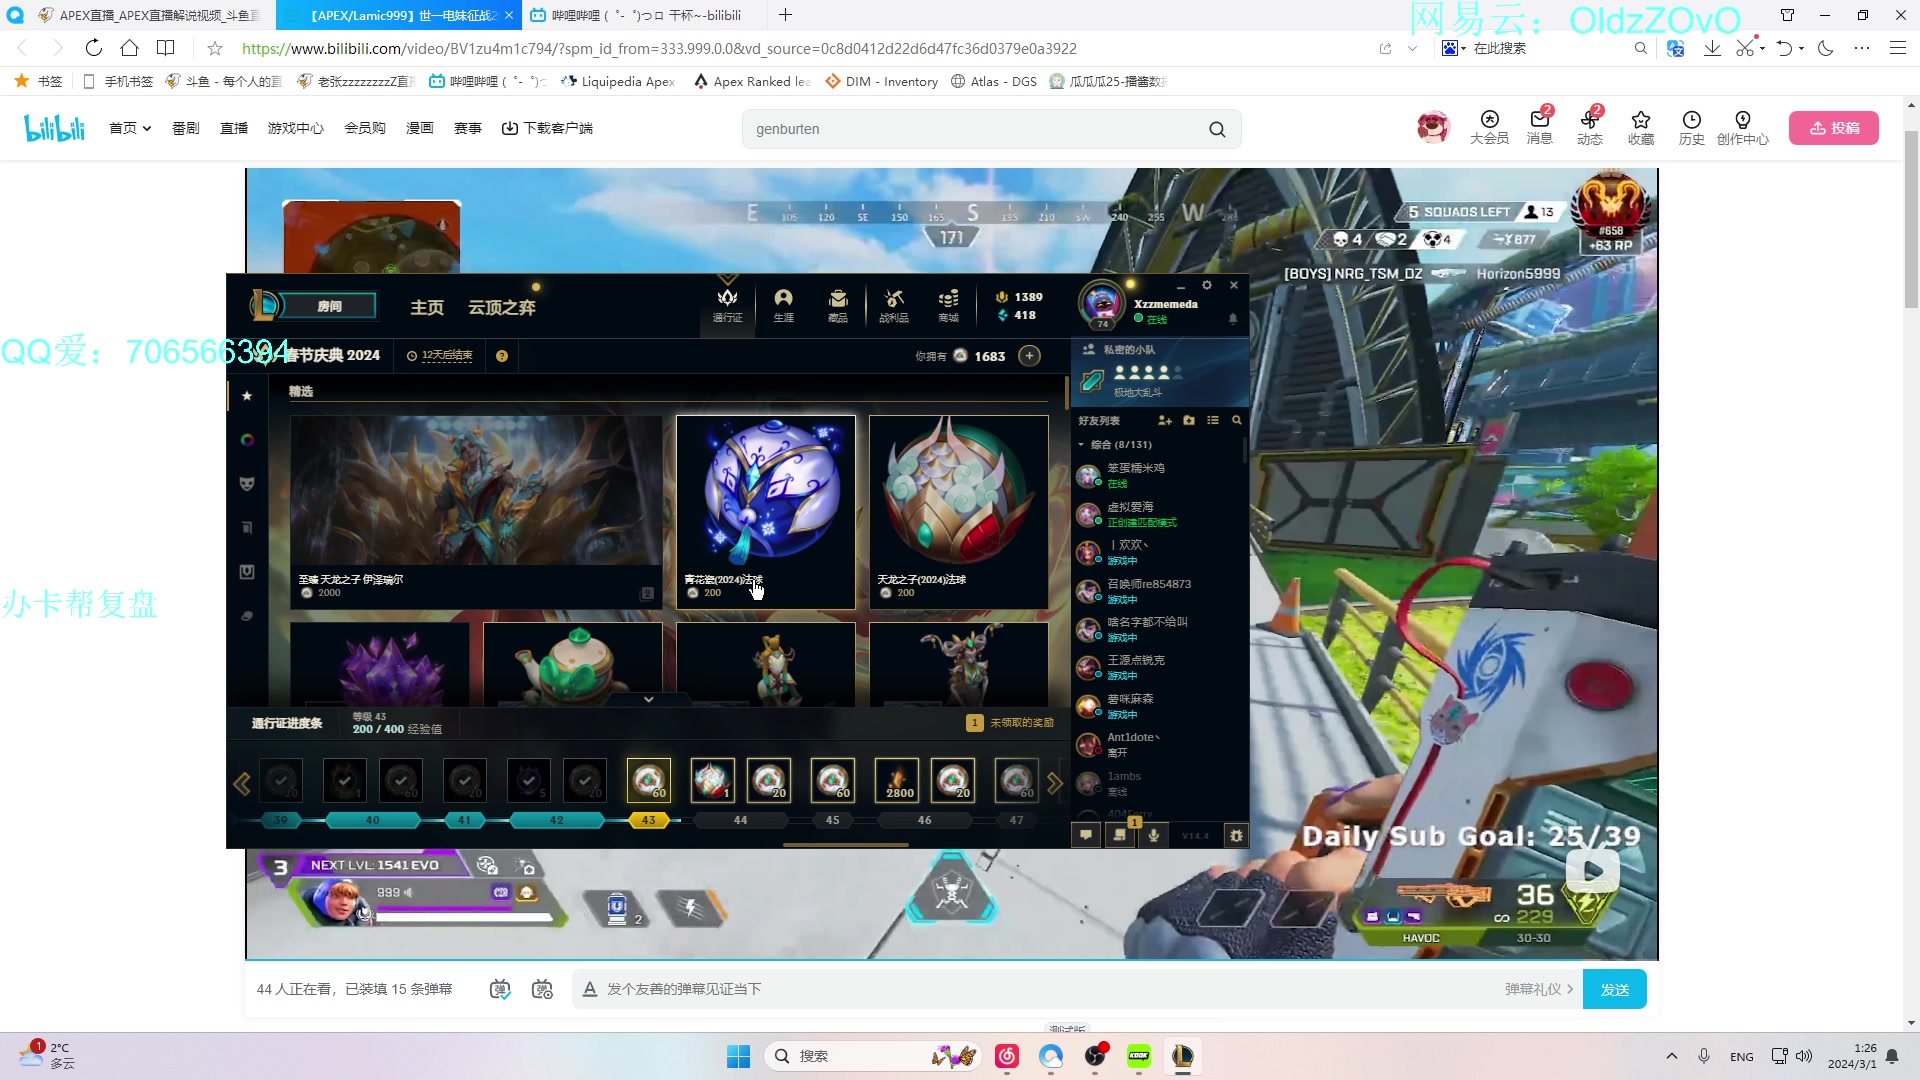Open 历史 history clock icon
The height and width of the screenshot is (1080, 1920).
click(x=1692, y=127)
